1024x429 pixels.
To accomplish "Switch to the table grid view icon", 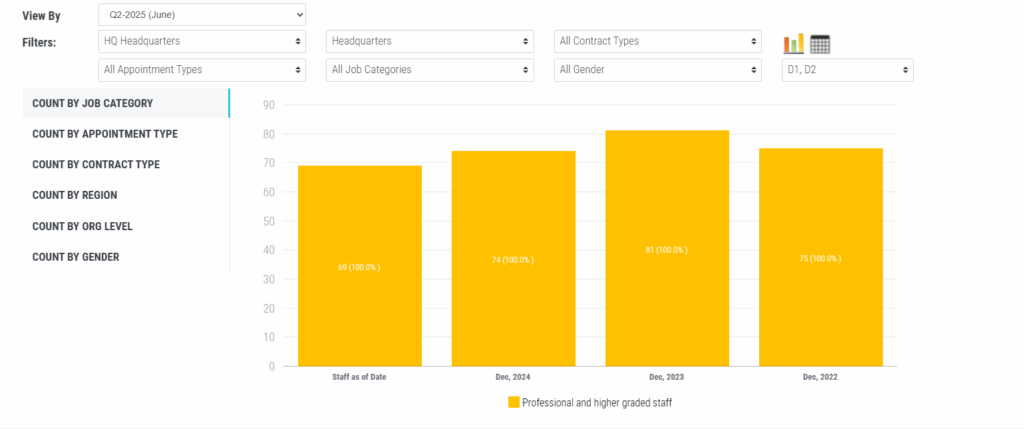I will pos(820,44).
